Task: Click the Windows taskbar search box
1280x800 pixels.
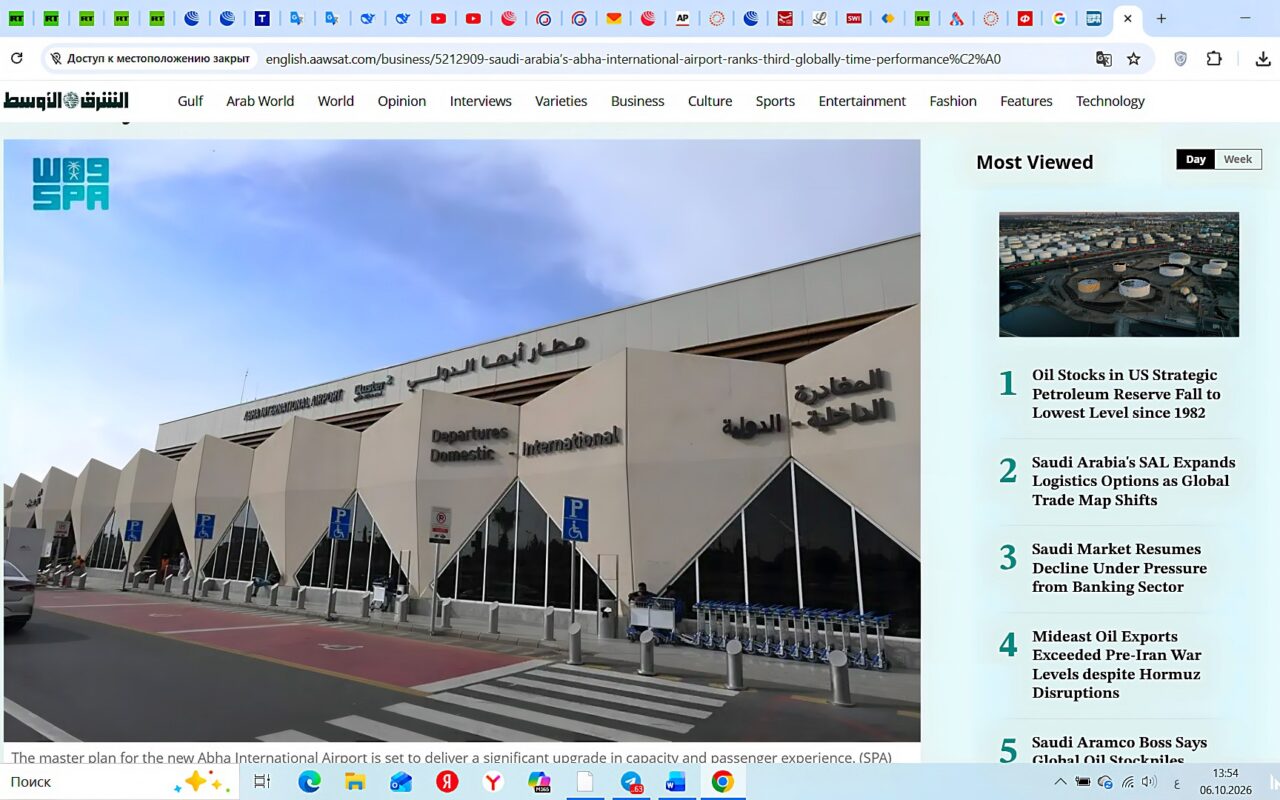Action: (x=120, y=782)
